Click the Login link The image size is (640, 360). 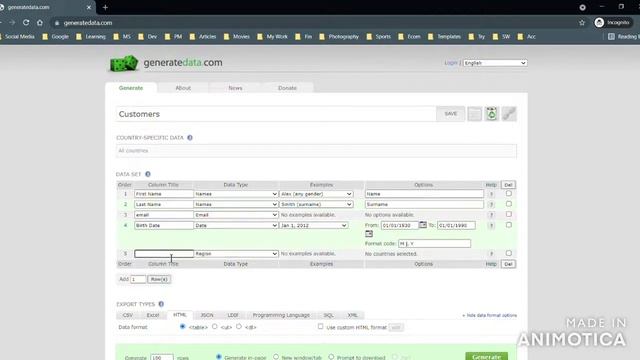click(x=451, y=63)
